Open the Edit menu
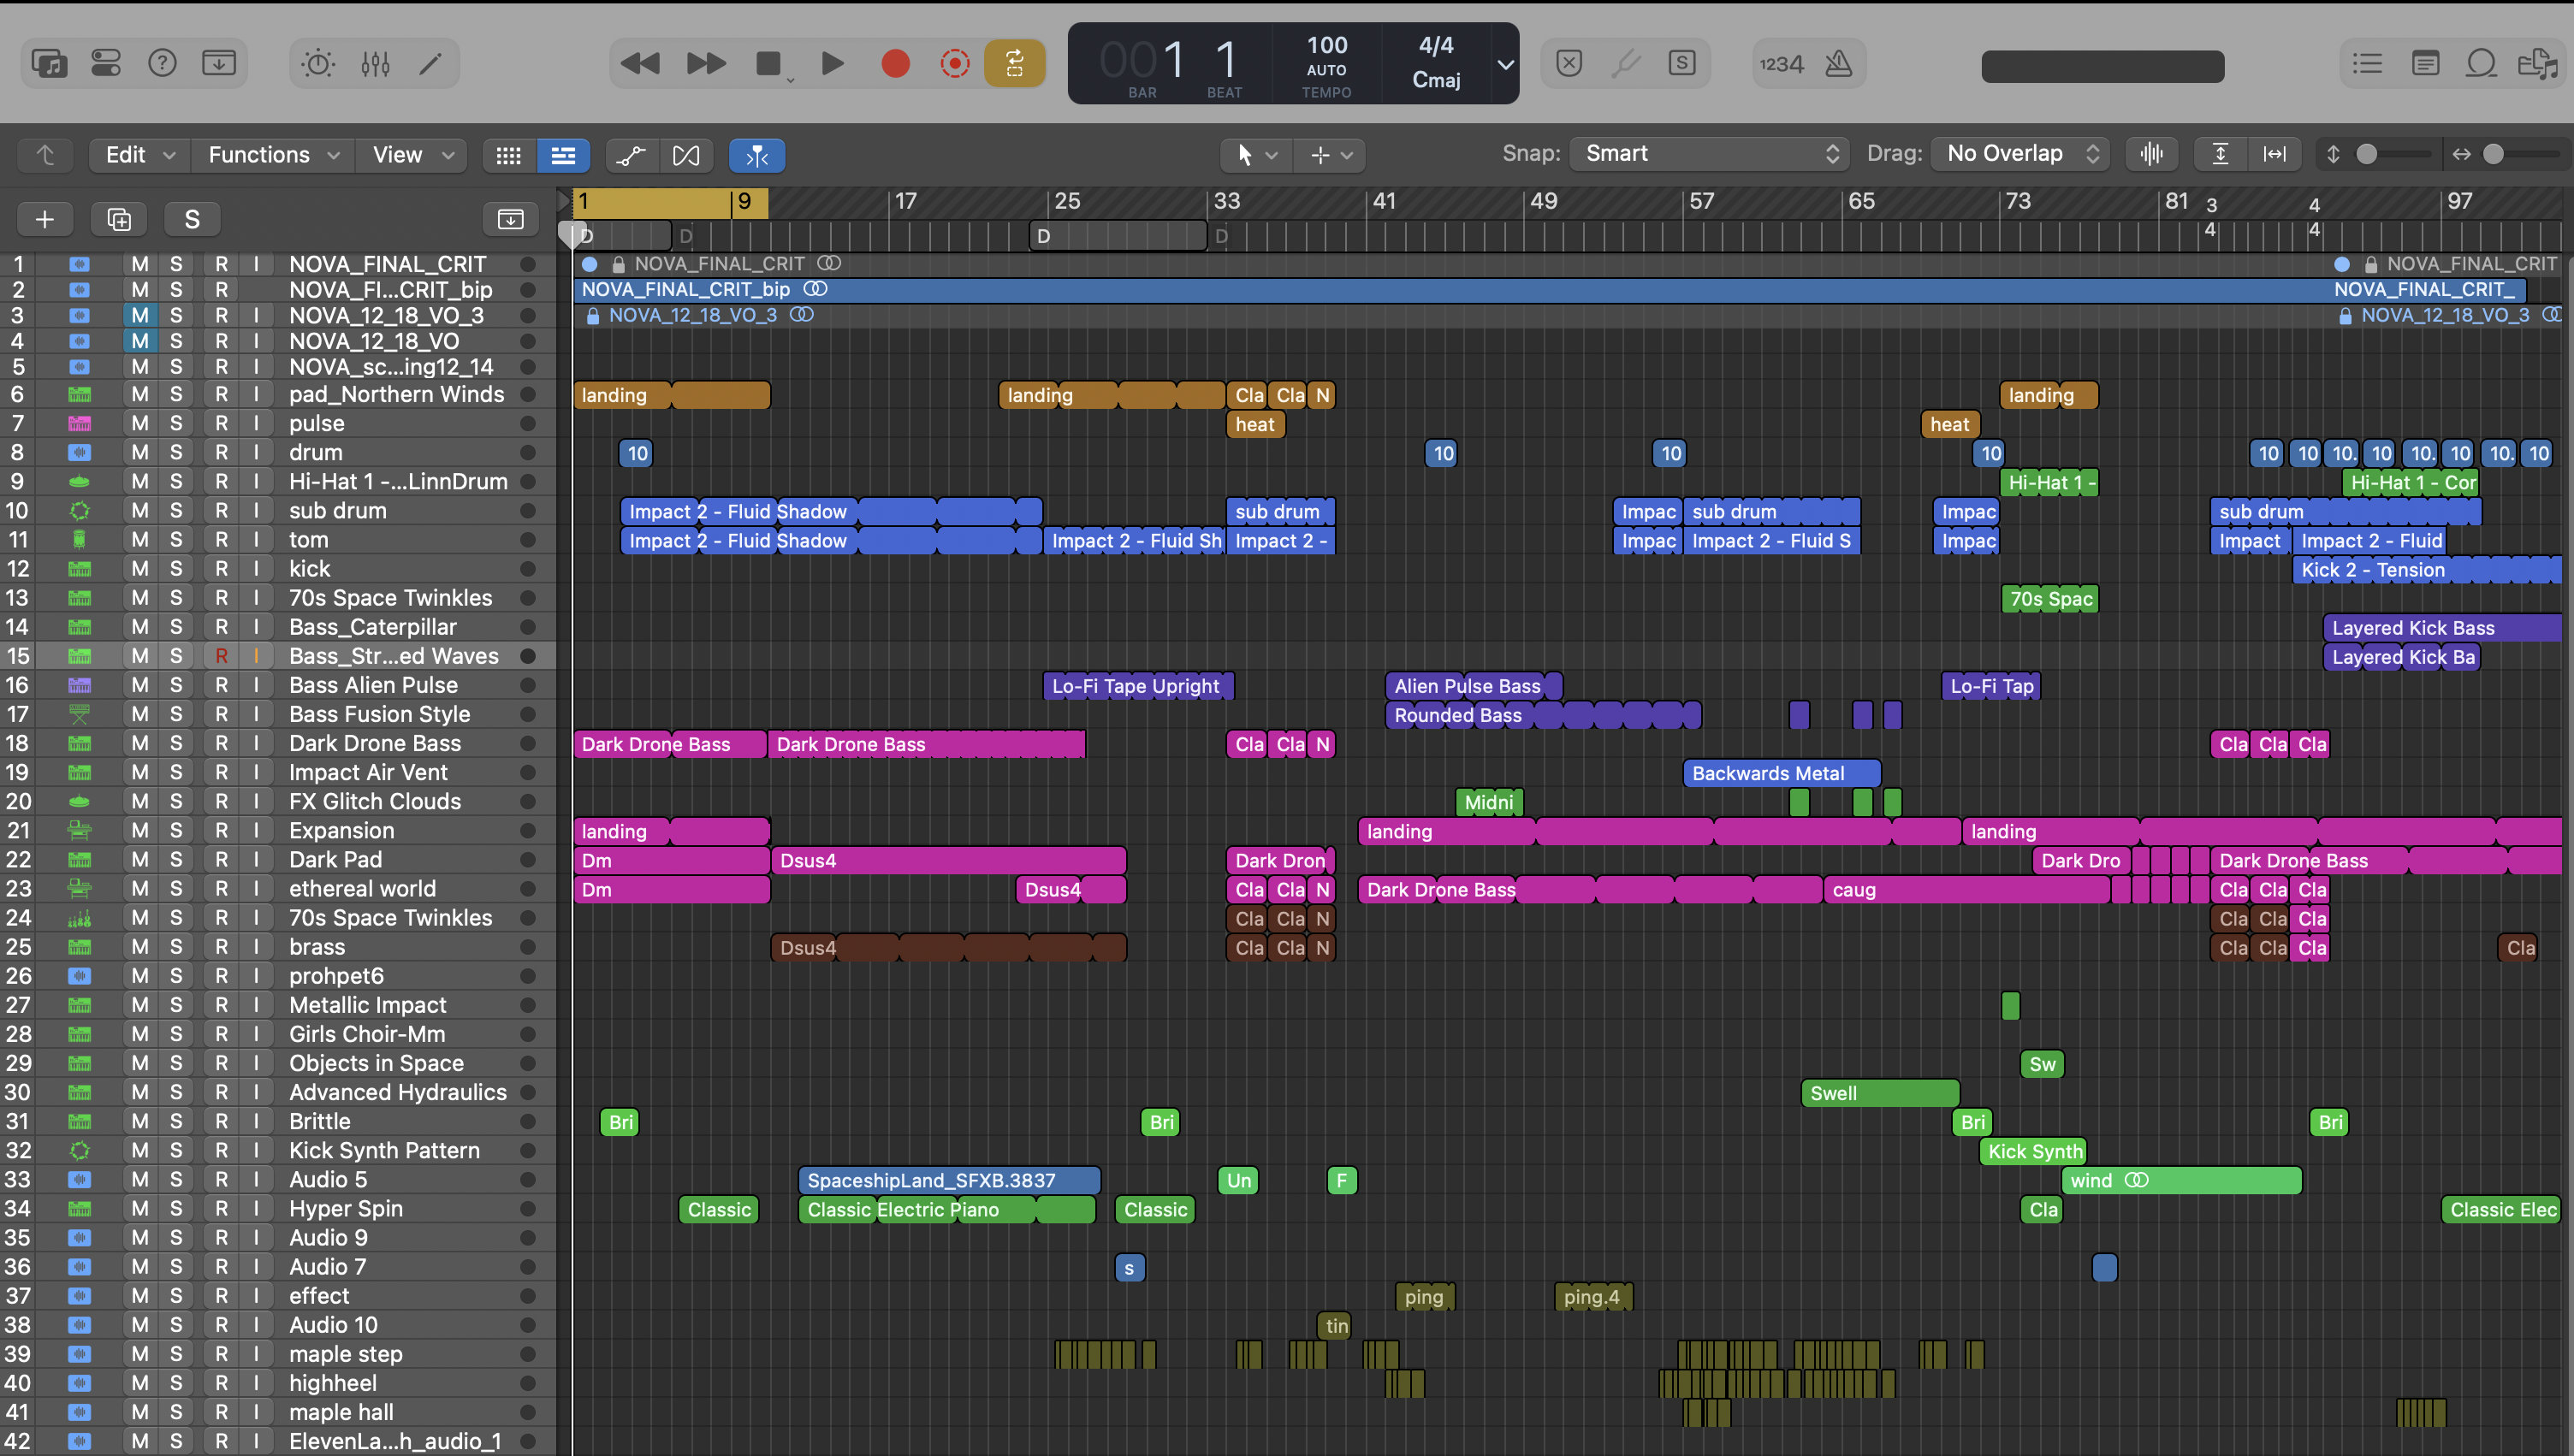2574x1456 pixels. point(138,155)
